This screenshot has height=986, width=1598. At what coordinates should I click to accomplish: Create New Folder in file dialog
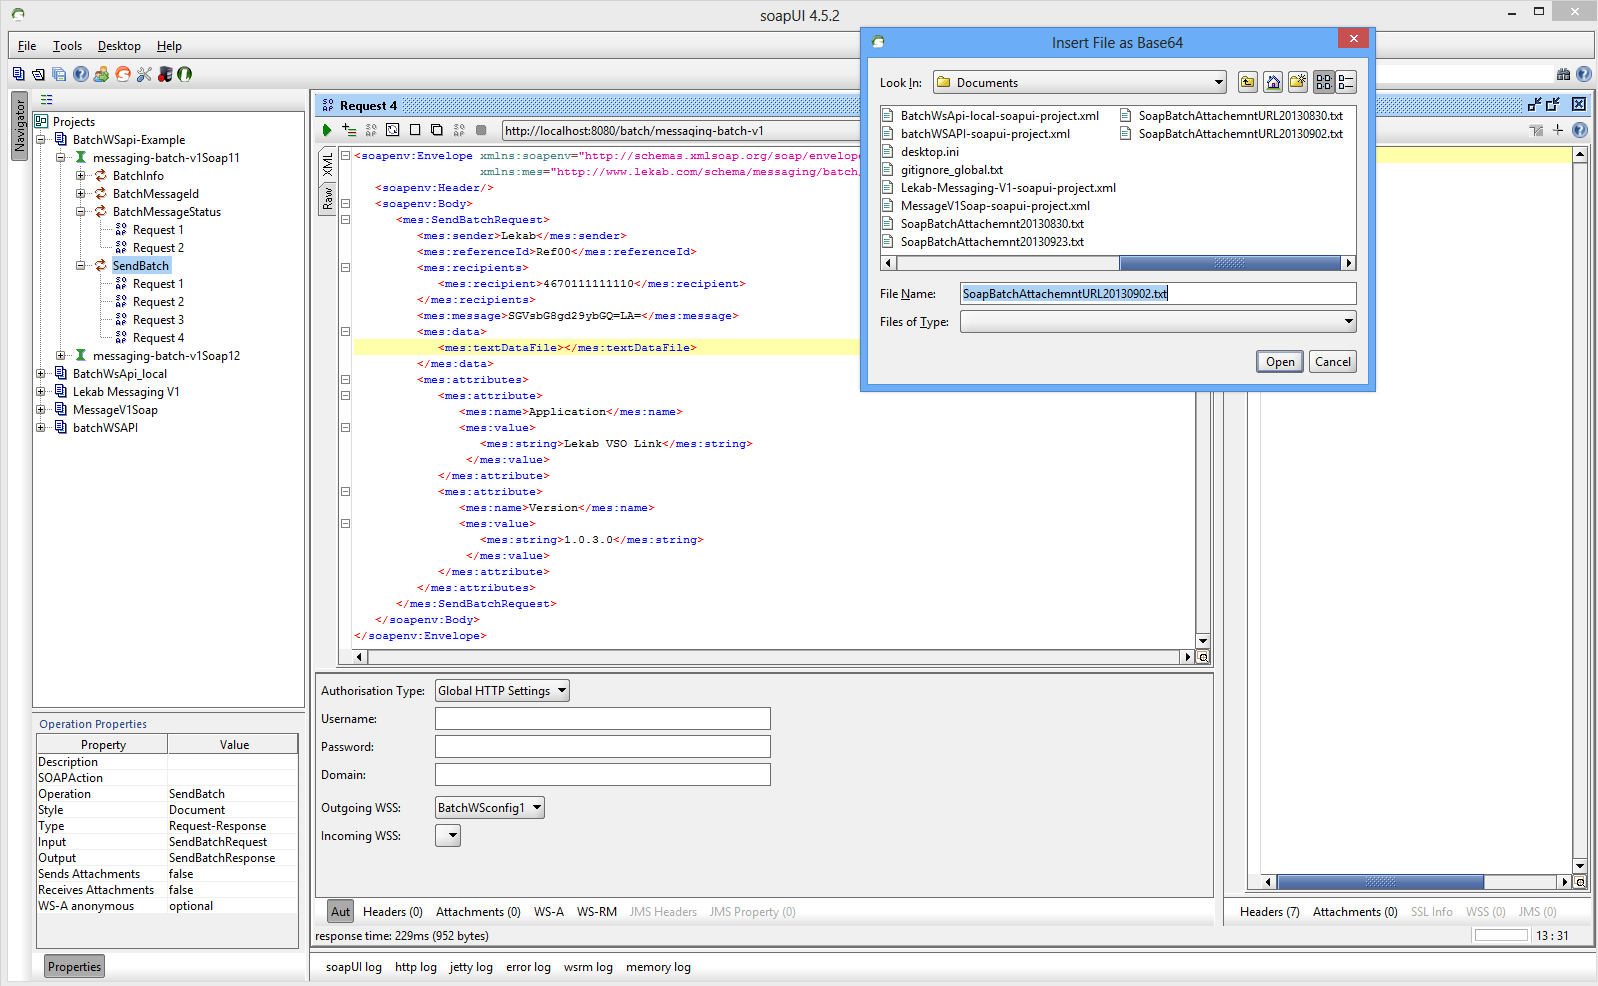coord(1298,82)
